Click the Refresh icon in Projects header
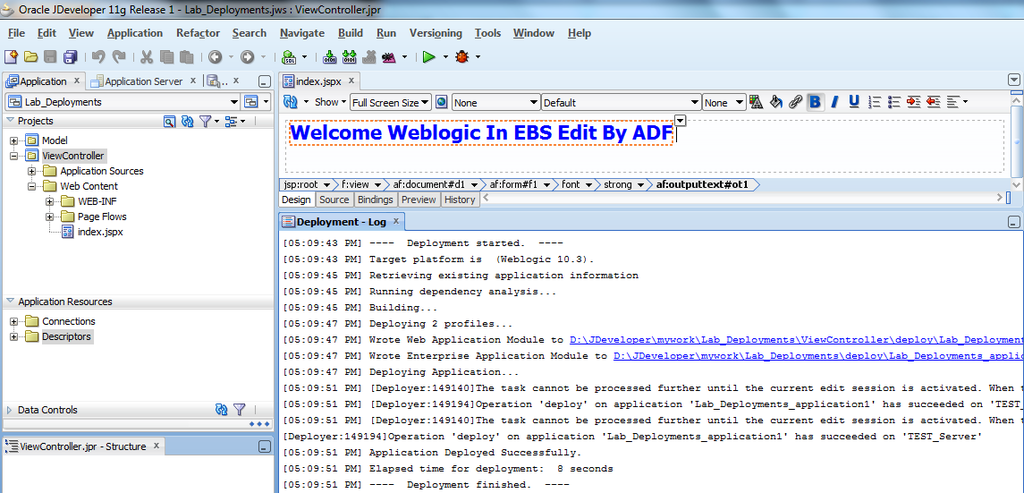 click(x=187, y=121)
